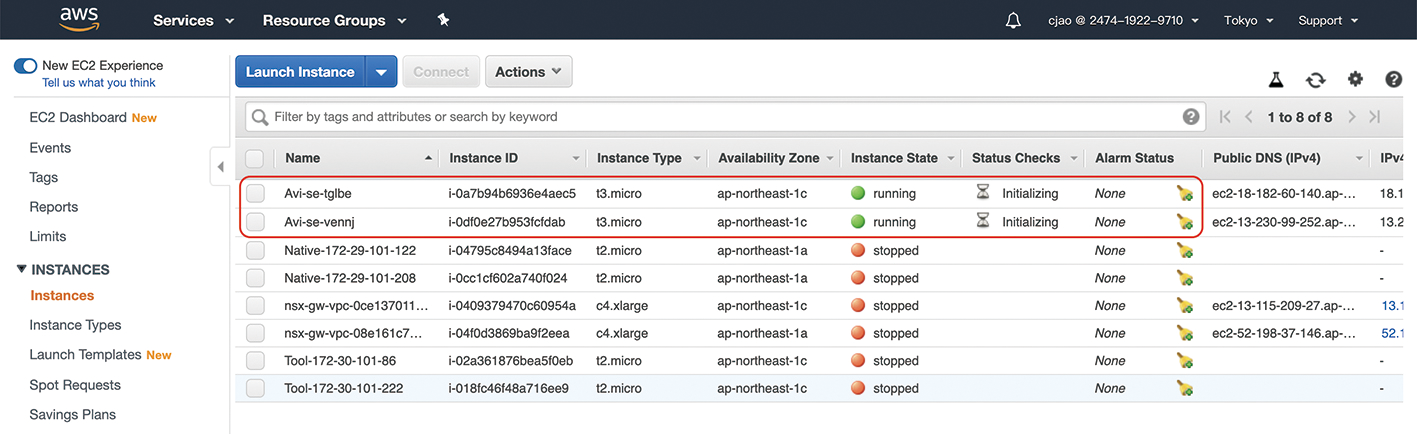Open EC2 Dashboard in the sidebar
Viewport: 1417px width, 434px height.
coord(78,117)
